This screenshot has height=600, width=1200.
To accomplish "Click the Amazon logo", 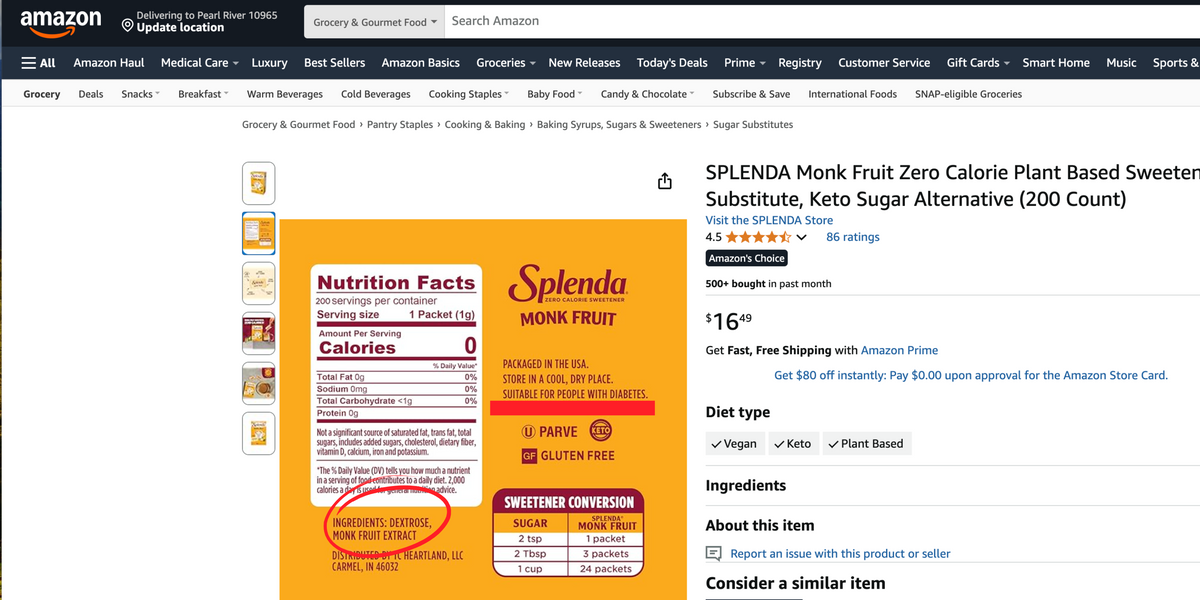I will pyautogui.click(x=60, y=21).
